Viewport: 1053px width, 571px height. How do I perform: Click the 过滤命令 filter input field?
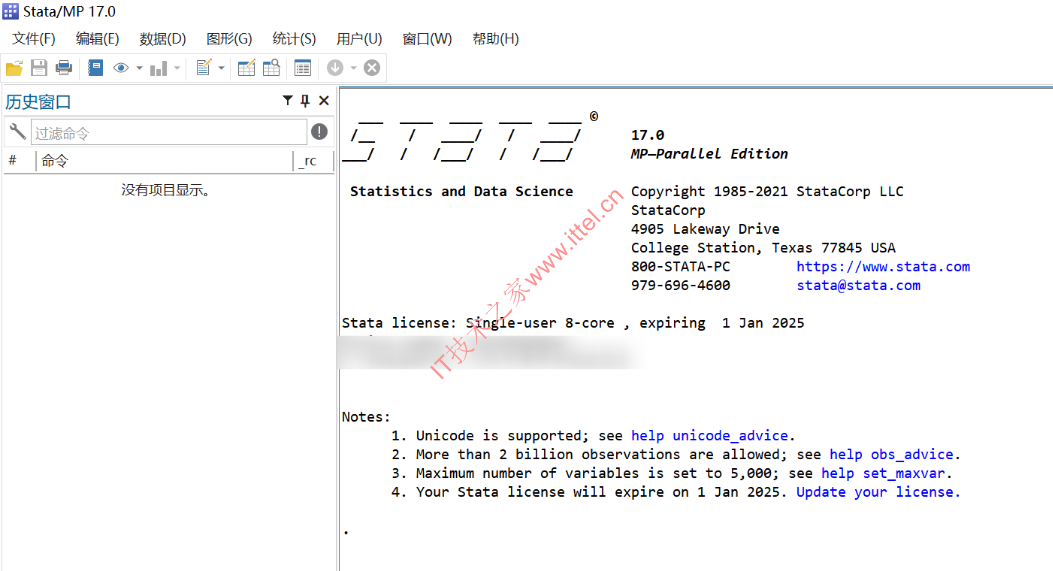(x=168, y=132)
